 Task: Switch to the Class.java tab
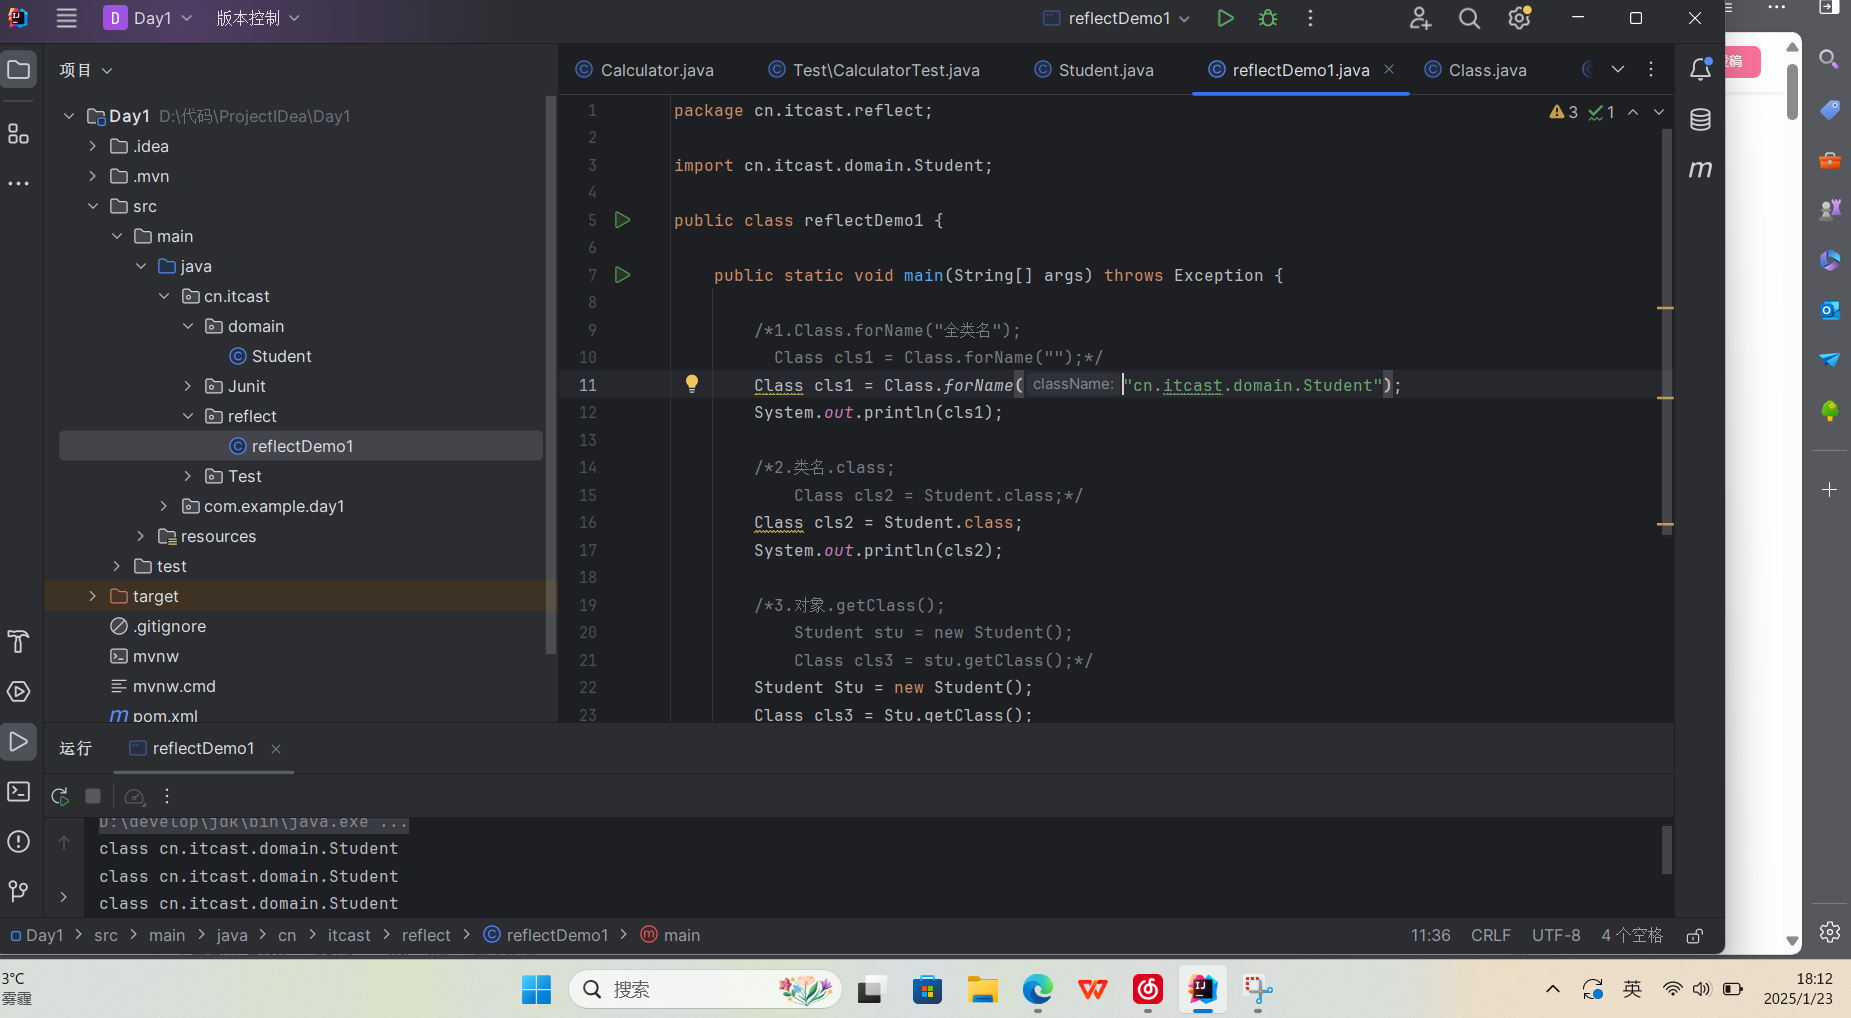click(1475, 70)
